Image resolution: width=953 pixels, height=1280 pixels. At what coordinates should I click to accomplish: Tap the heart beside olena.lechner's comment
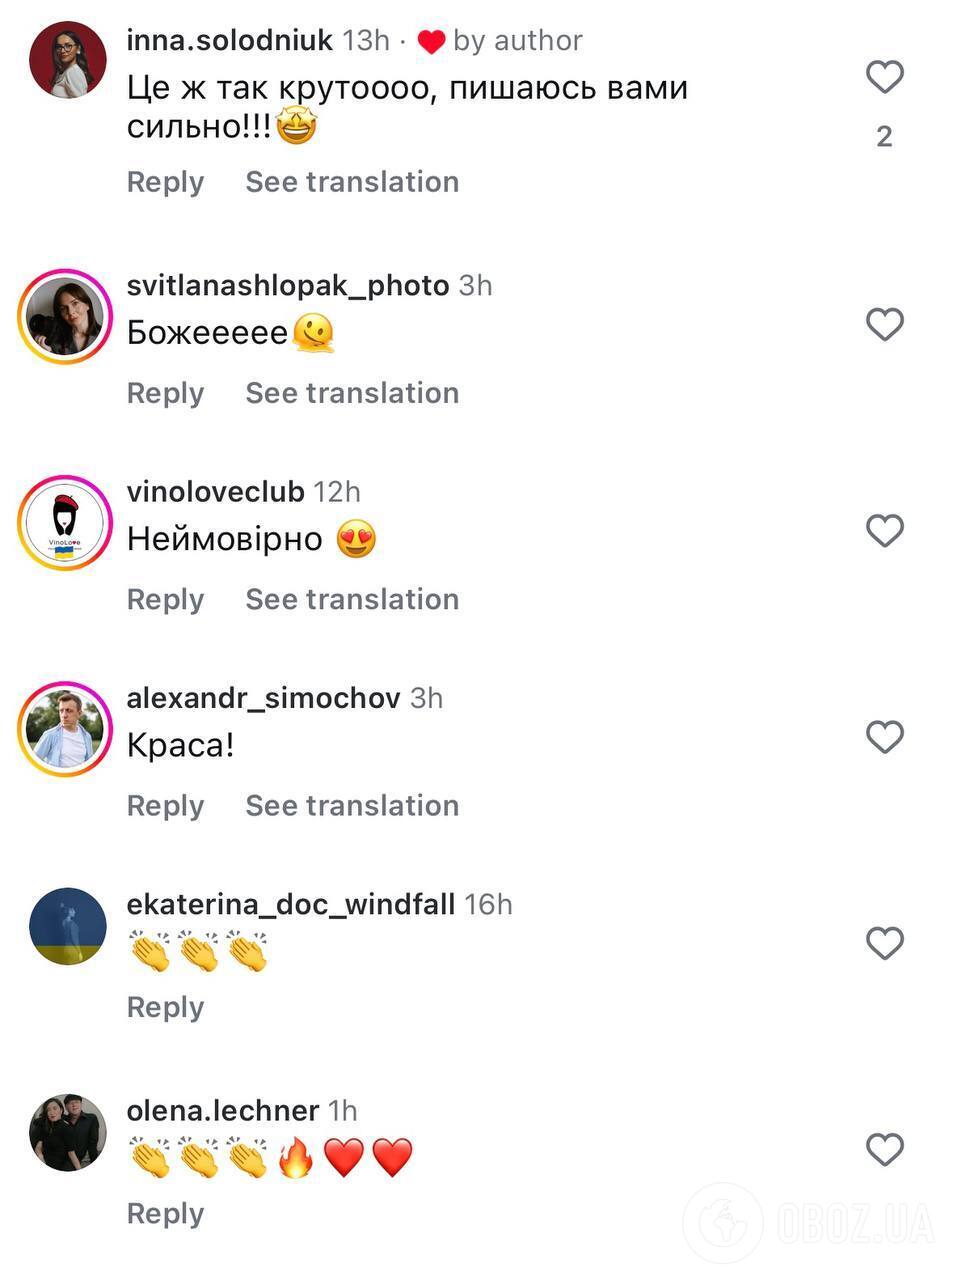click(x=884, y=1149)
